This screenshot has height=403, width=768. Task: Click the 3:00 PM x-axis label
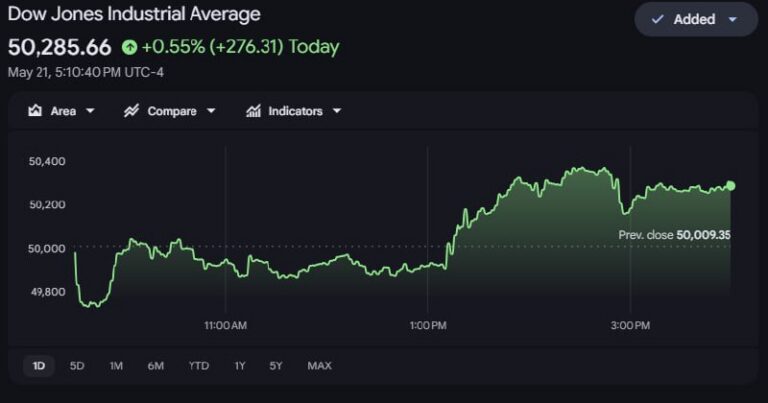pos(630,325)
